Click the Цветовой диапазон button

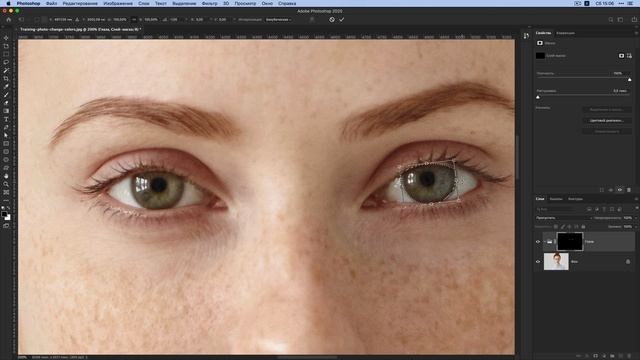pos(607,120)
